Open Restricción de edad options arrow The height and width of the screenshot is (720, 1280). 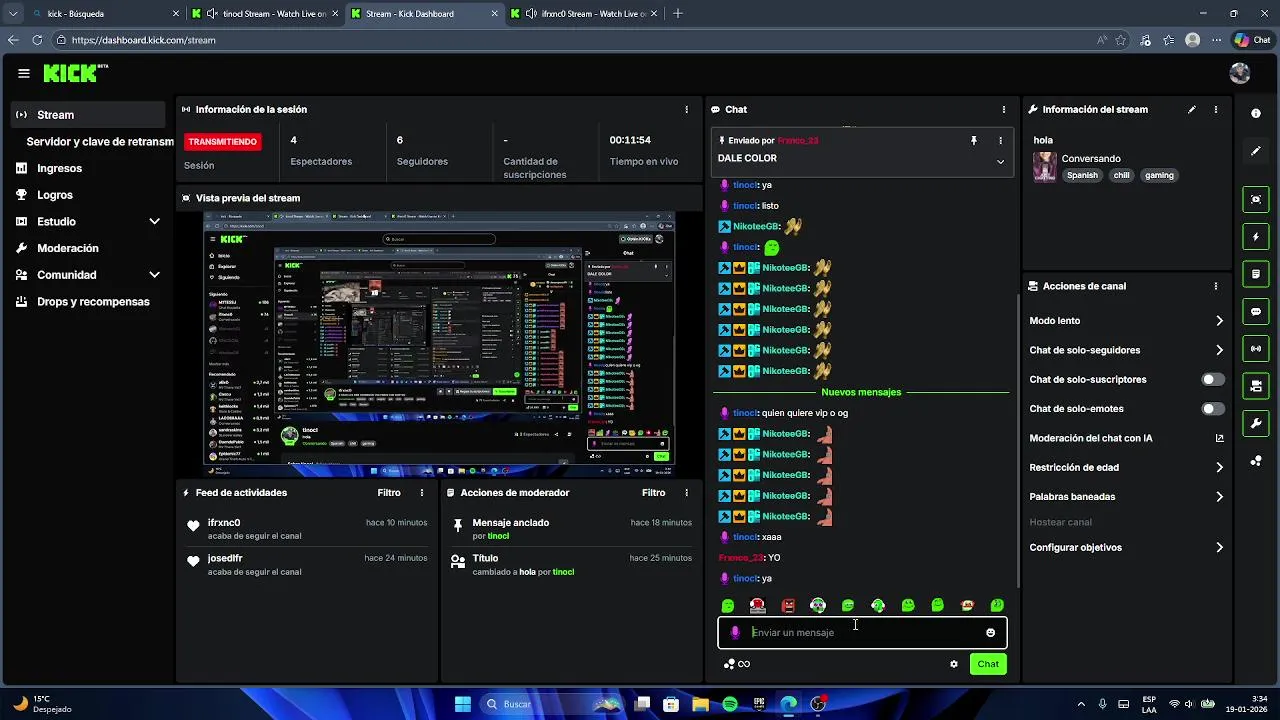click(x=1219, y=467)
